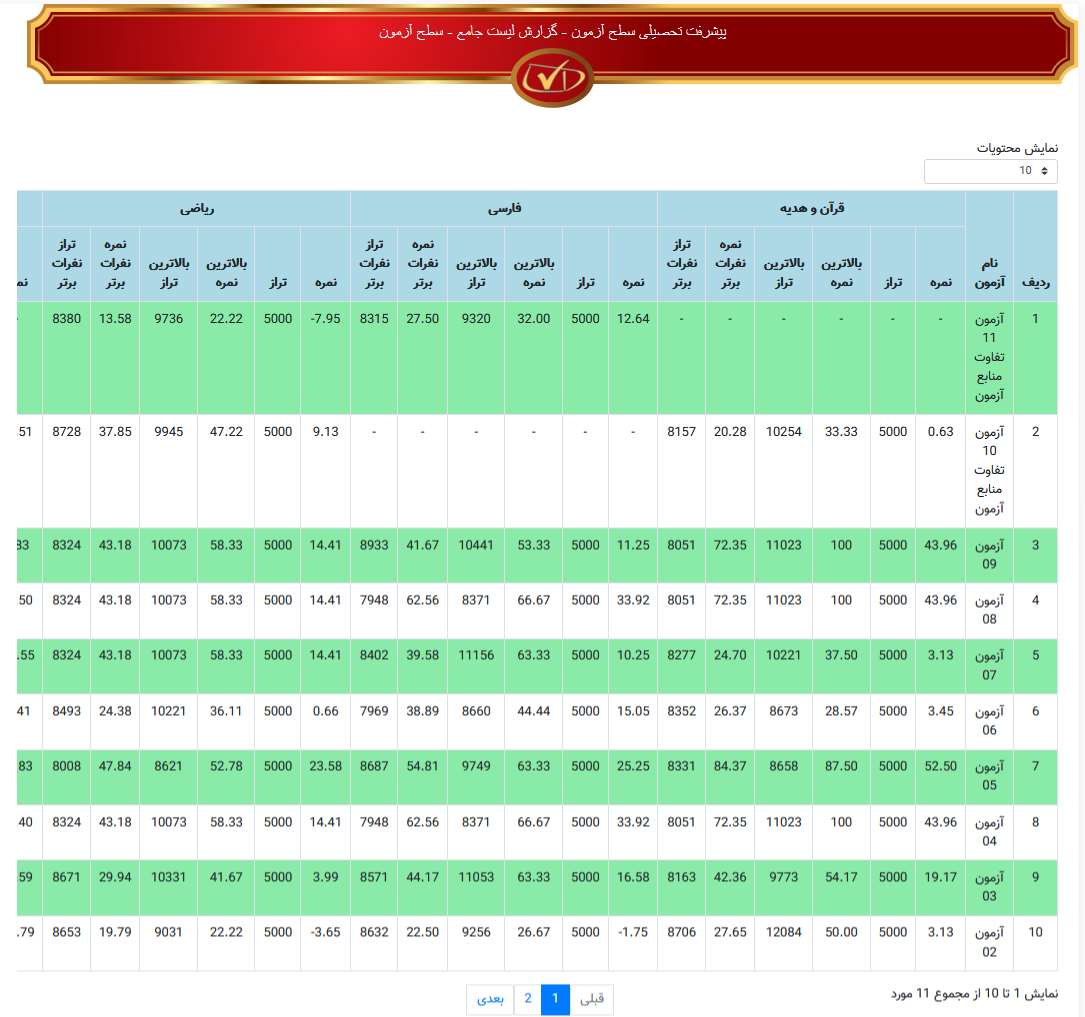This screenshot has width=1085, height=1017.
Task: Select the آزمون 06 name cell
Action: pos(990,721)
